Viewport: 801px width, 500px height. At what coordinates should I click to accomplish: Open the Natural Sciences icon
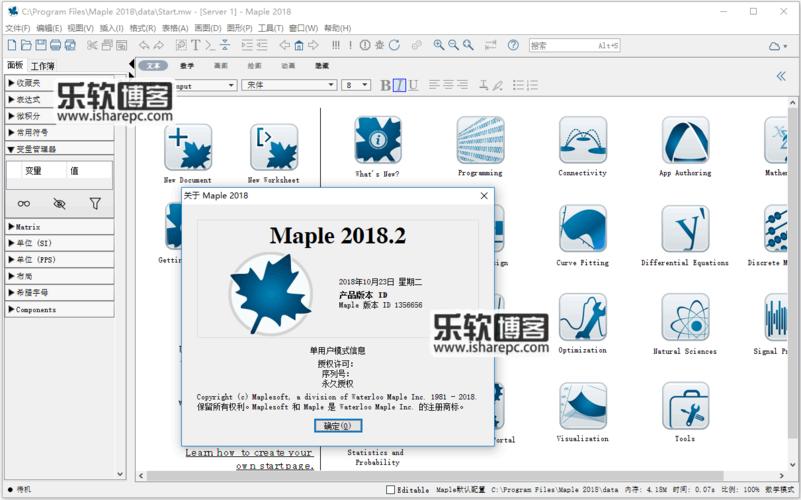click(x=685, y=317)
